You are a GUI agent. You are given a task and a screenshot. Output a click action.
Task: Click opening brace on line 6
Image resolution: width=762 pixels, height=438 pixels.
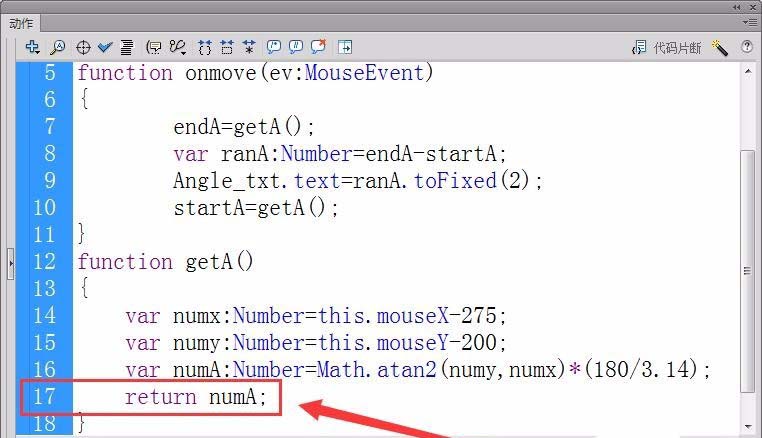coord(84,99)
